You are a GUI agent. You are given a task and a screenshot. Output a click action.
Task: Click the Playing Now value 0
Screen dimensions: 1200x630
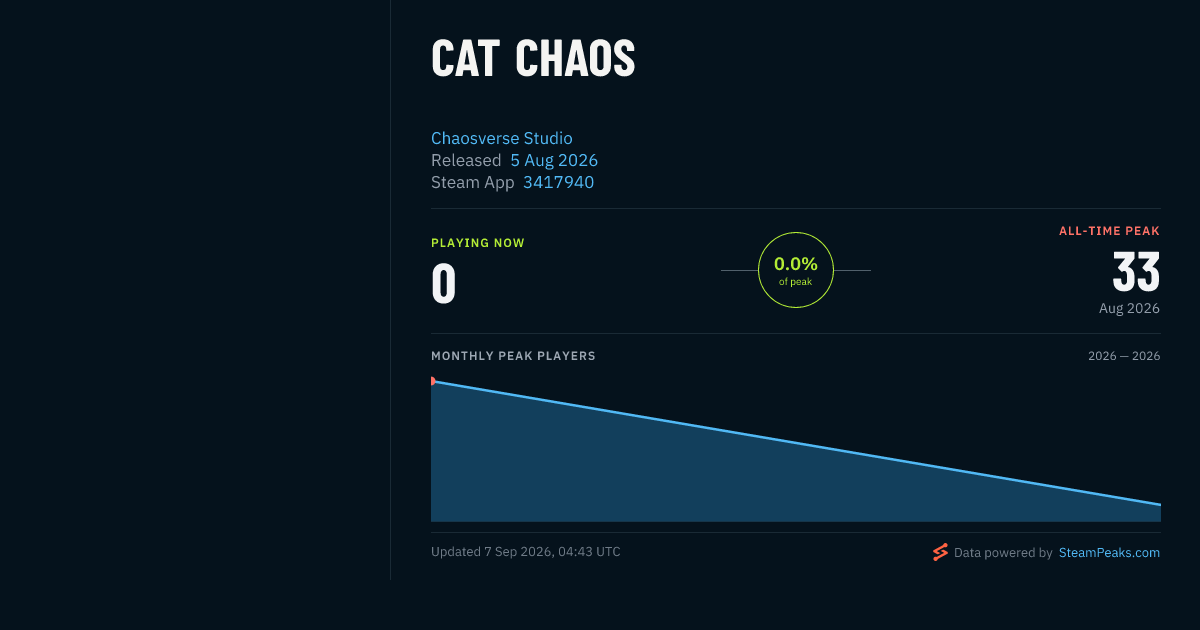tap(444, 284)
